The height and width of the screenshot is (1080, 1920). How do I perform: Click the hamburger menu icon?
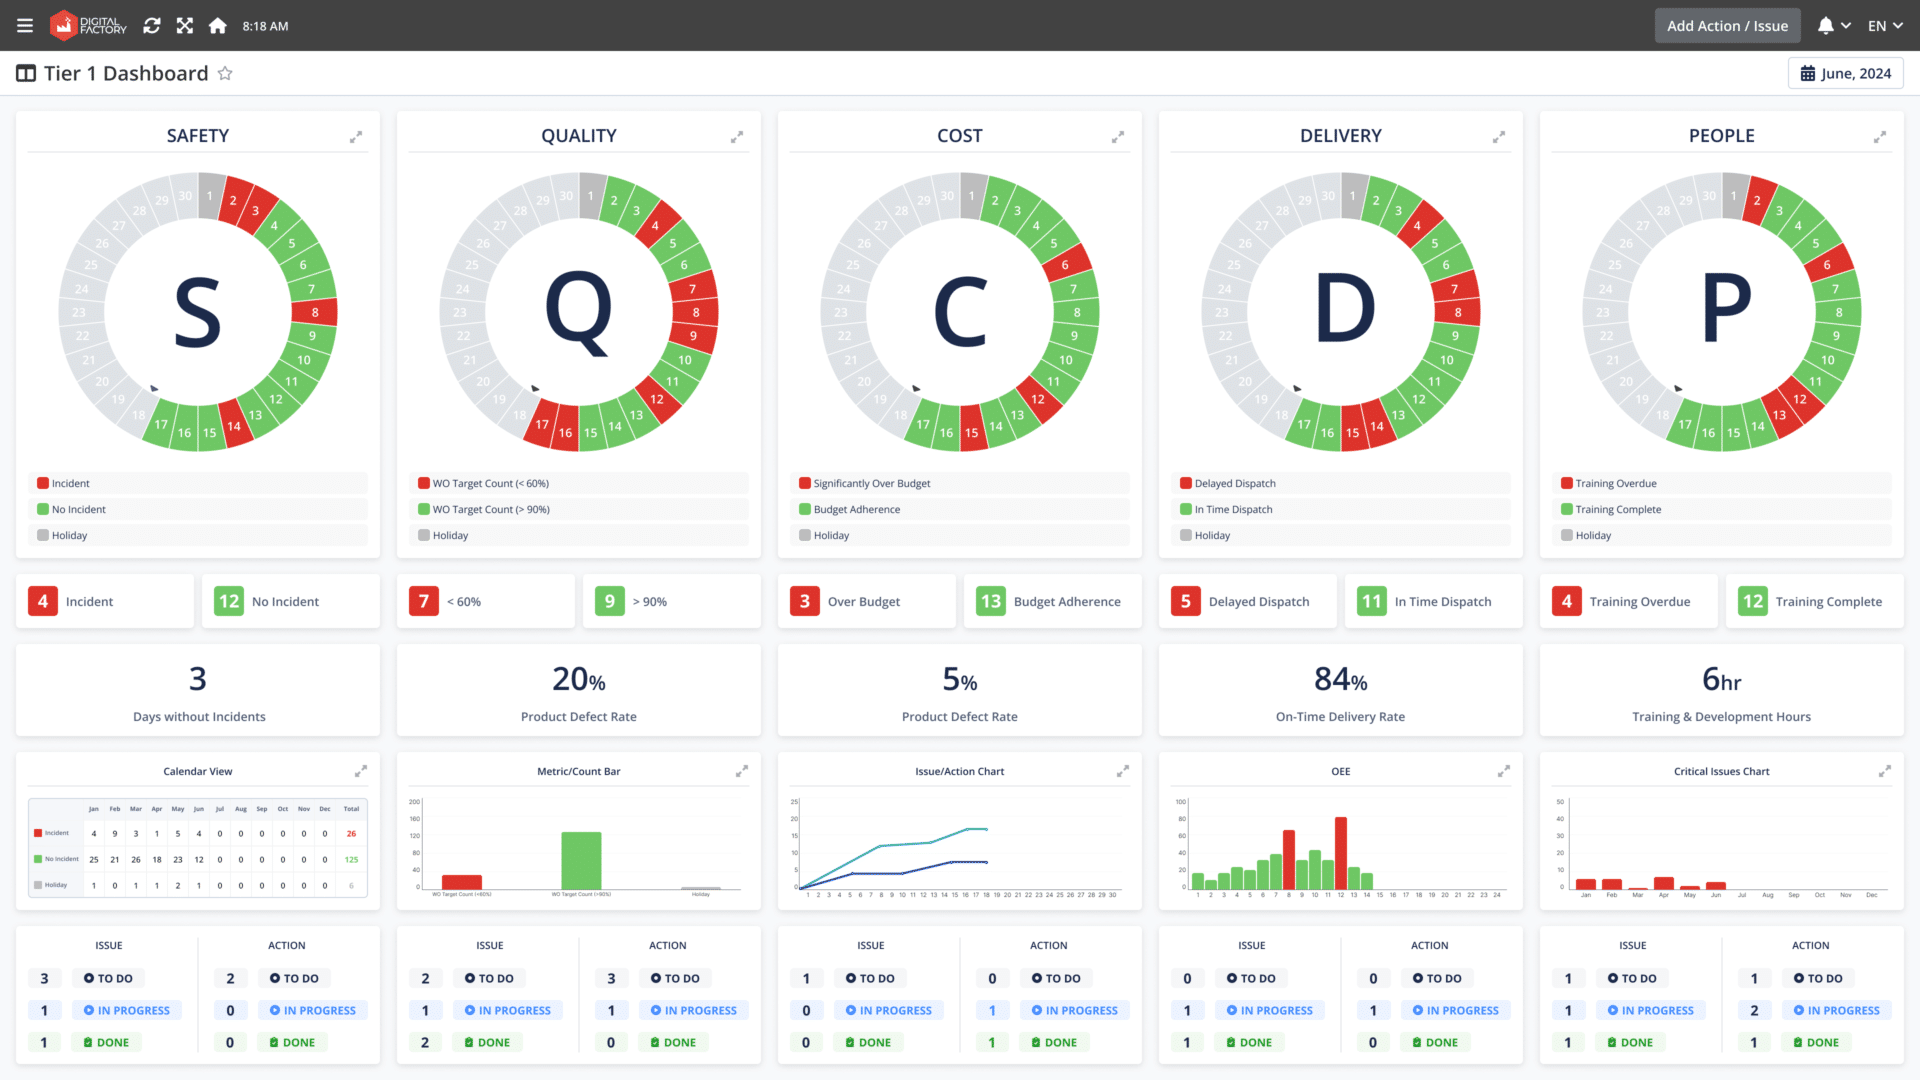24,25
